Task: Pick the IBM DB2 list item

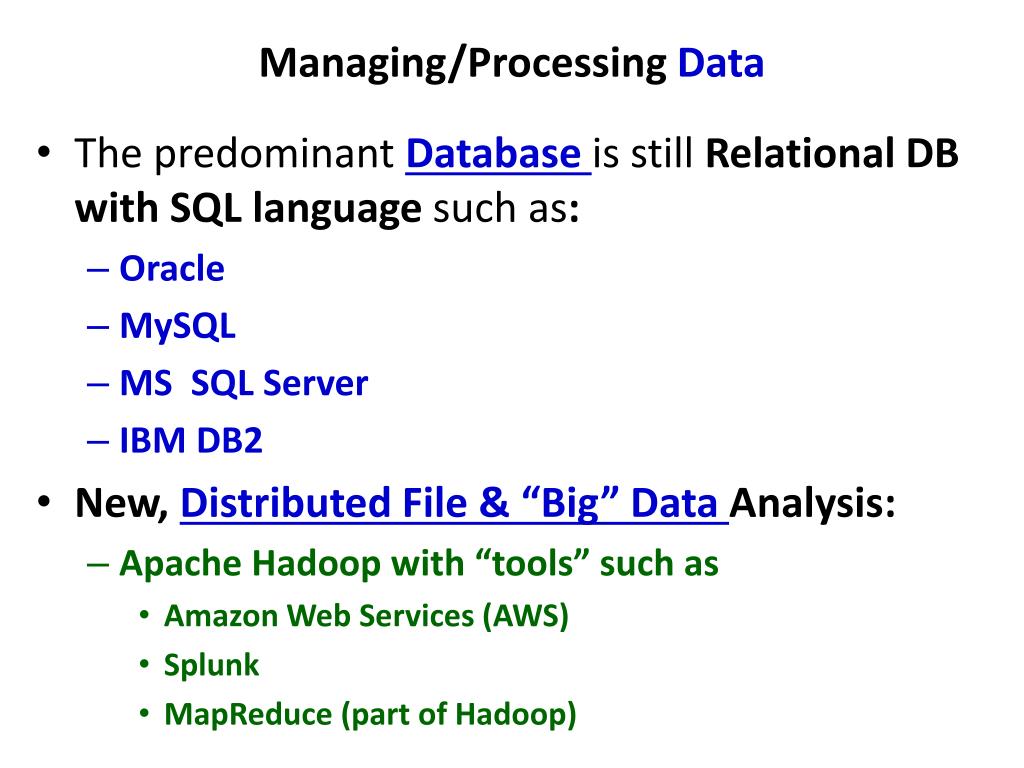Action: [x=191, y=440]
